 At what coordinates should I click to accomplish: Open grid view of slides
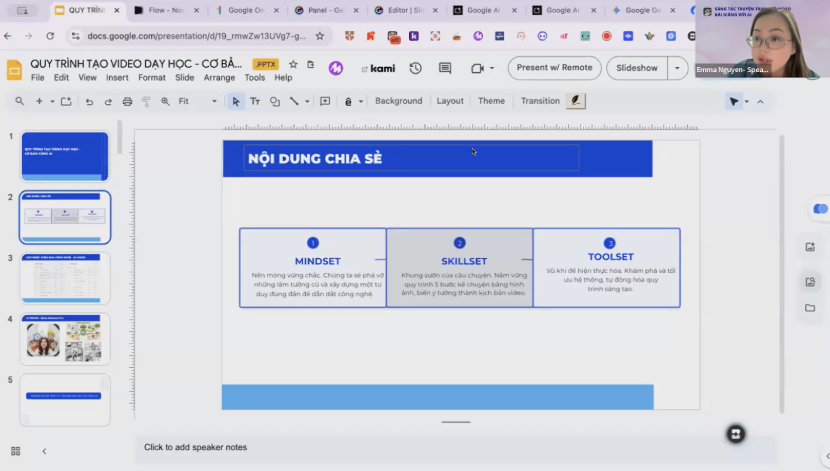coord(15,451)
